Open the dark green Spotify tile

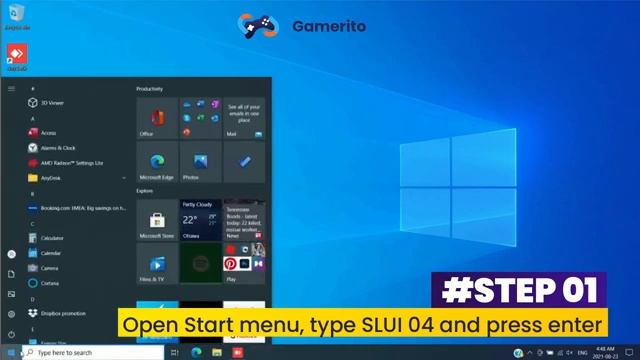point(201,263)
